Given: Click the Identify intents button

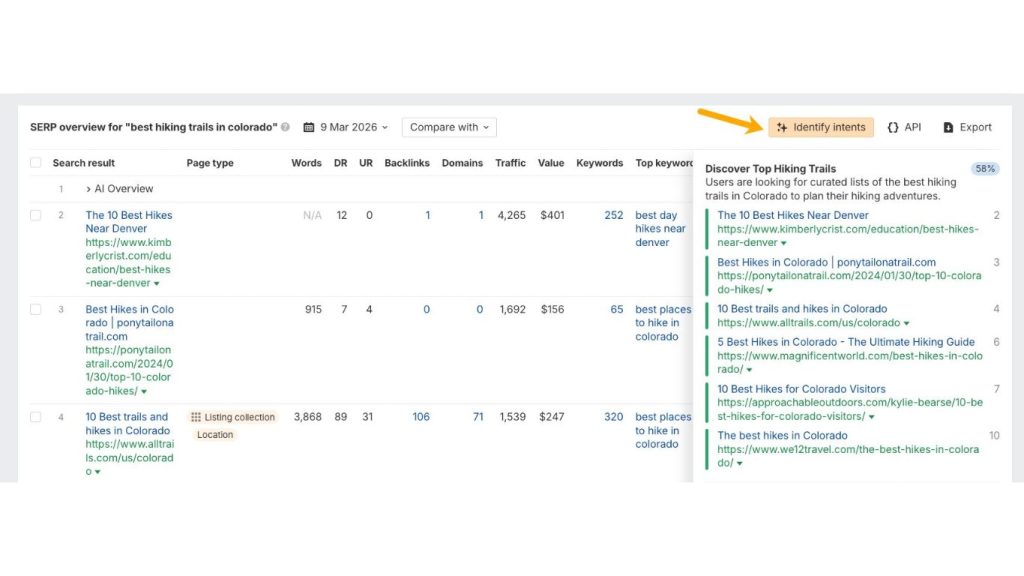Looking at the screenshot, I should click(x=821, y=127).
